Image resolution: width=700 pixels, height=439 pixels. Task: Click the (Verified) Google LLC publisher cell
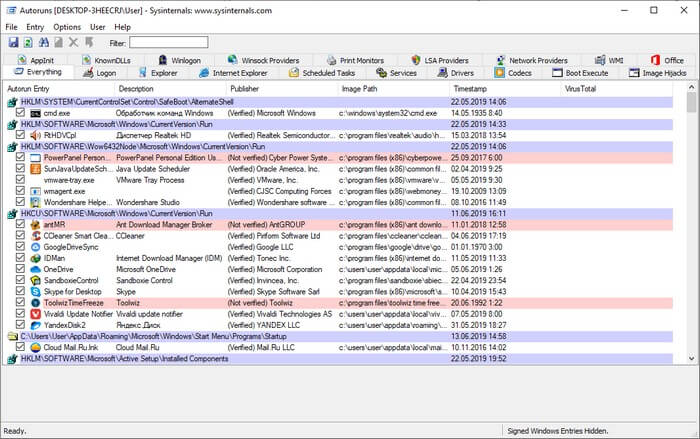click(261, 247)
